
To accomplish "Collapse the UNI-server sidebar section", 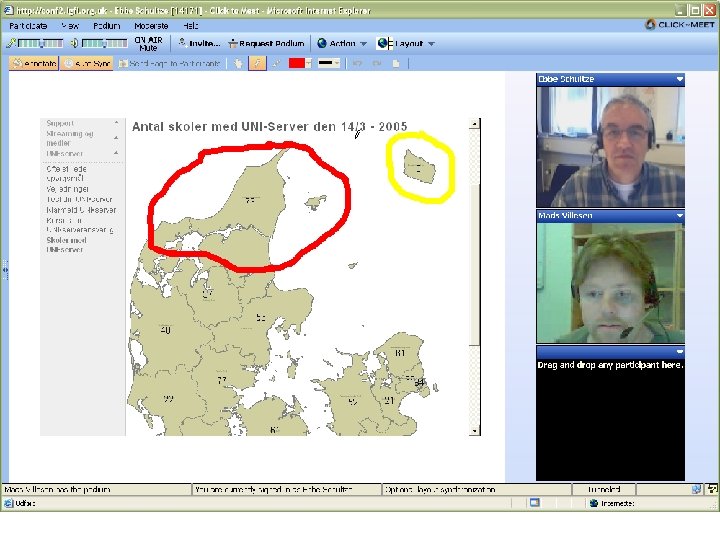I will pos(116,153).
